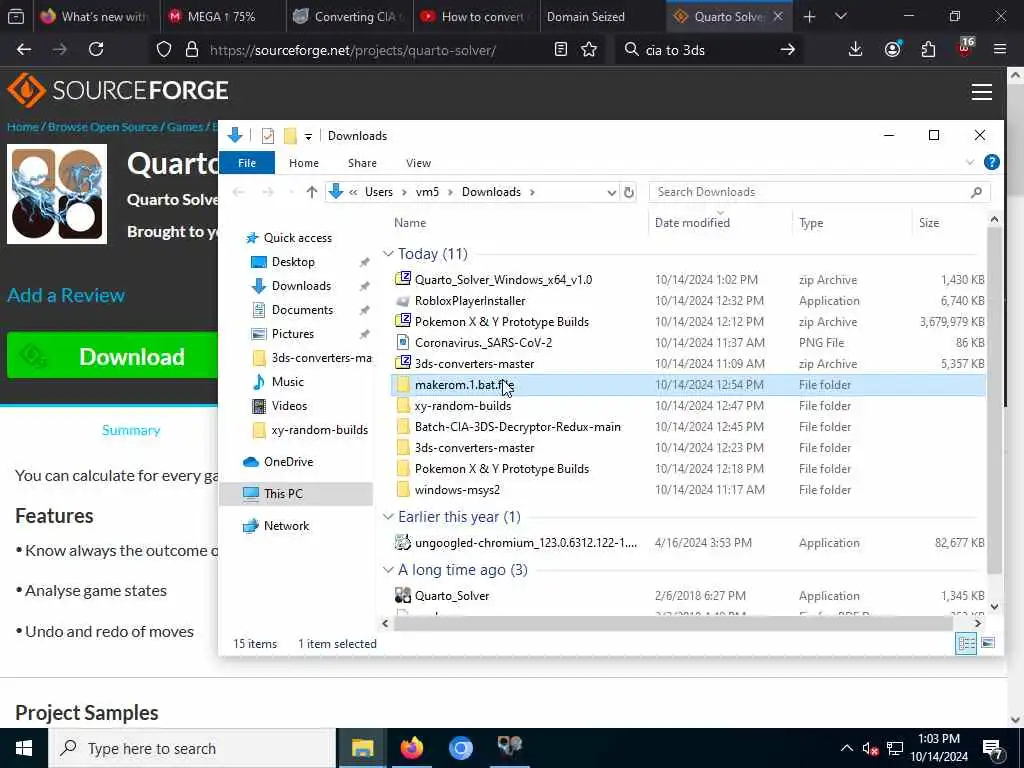Open a new Firefox tab
This screenshot has height=768, width=1024.
810,17
